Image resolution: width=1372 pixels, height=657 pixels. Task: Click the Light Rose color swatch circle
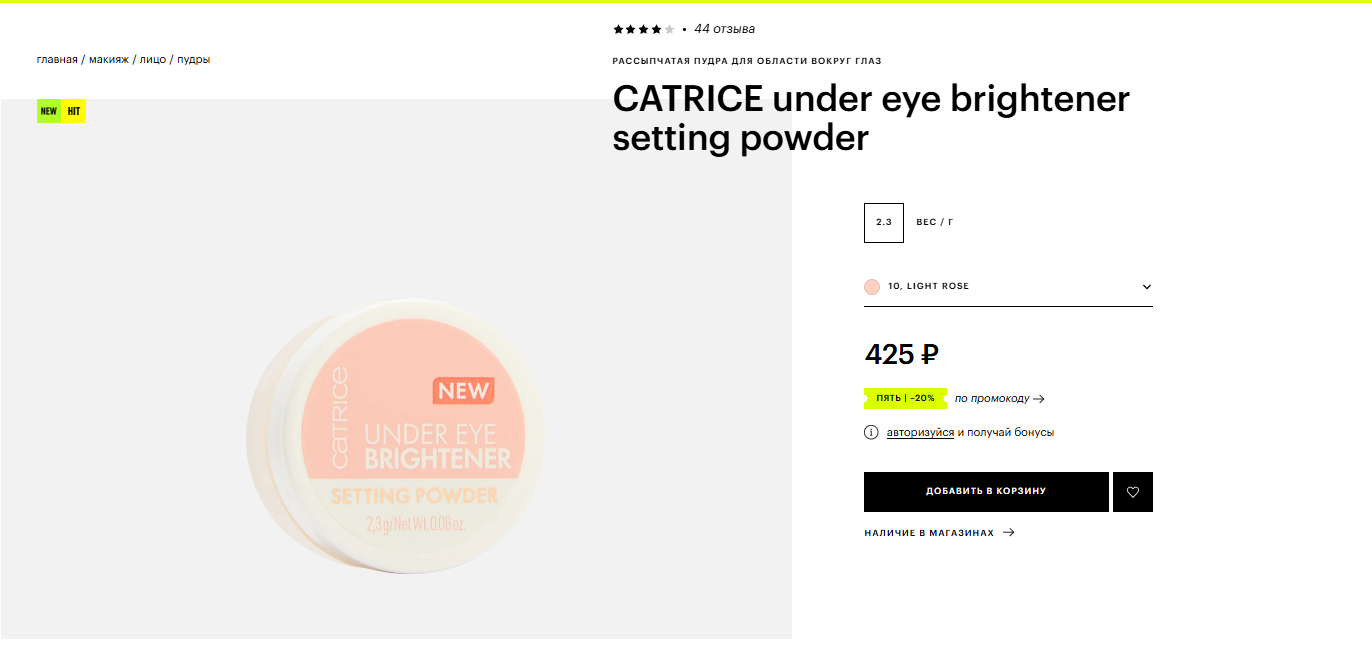(x=872, y=286)
